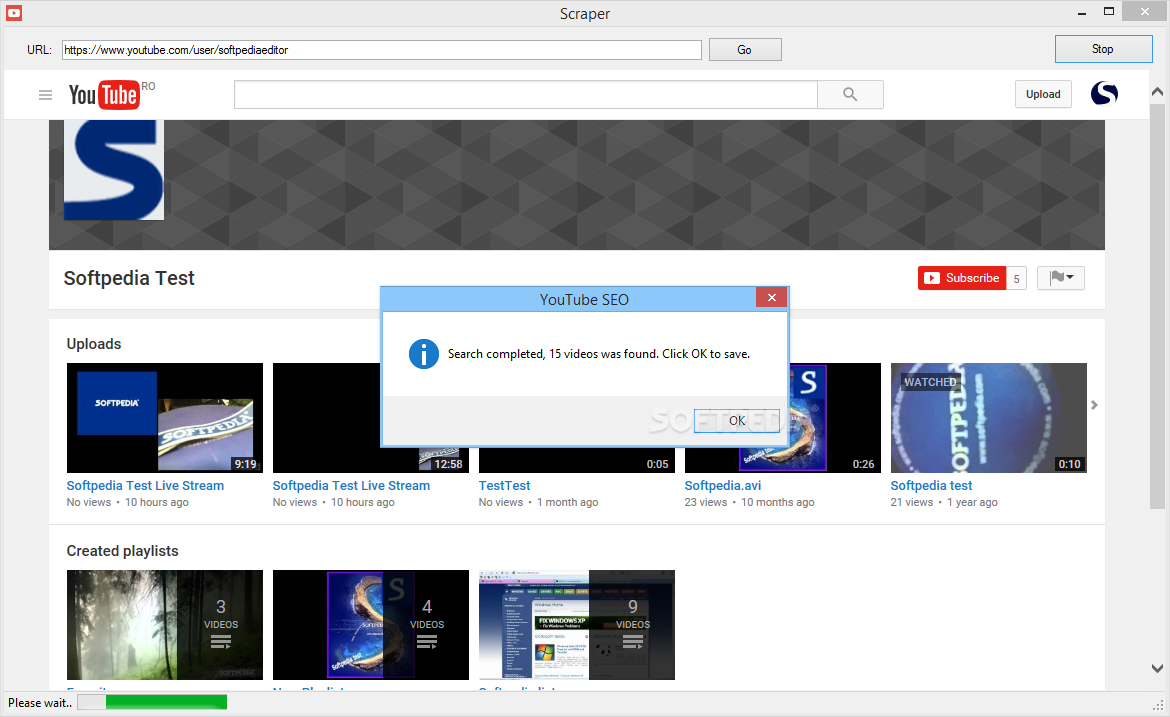Screen dimensions: 1170x717
Task: Click the page scrollbar down arrow
Action: [x=1157, y=669]
